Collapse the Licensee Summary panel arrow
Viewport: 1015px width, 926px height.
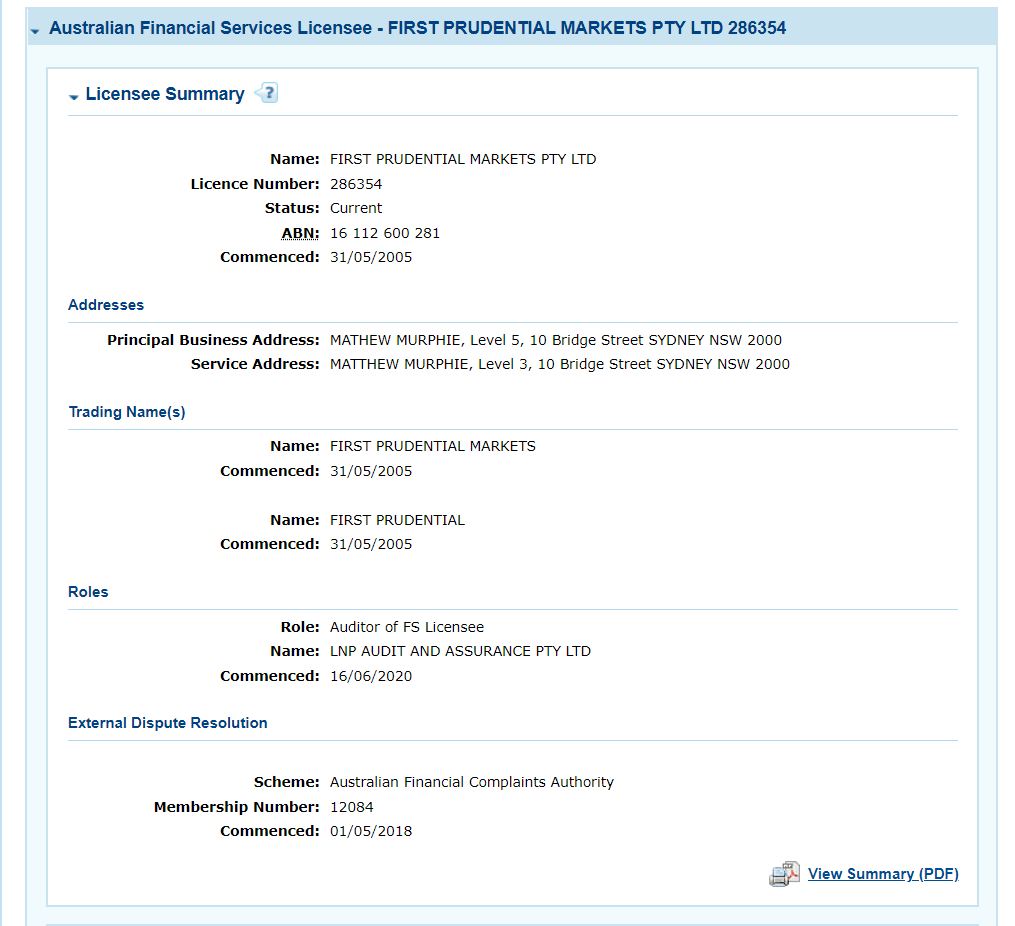73,97
